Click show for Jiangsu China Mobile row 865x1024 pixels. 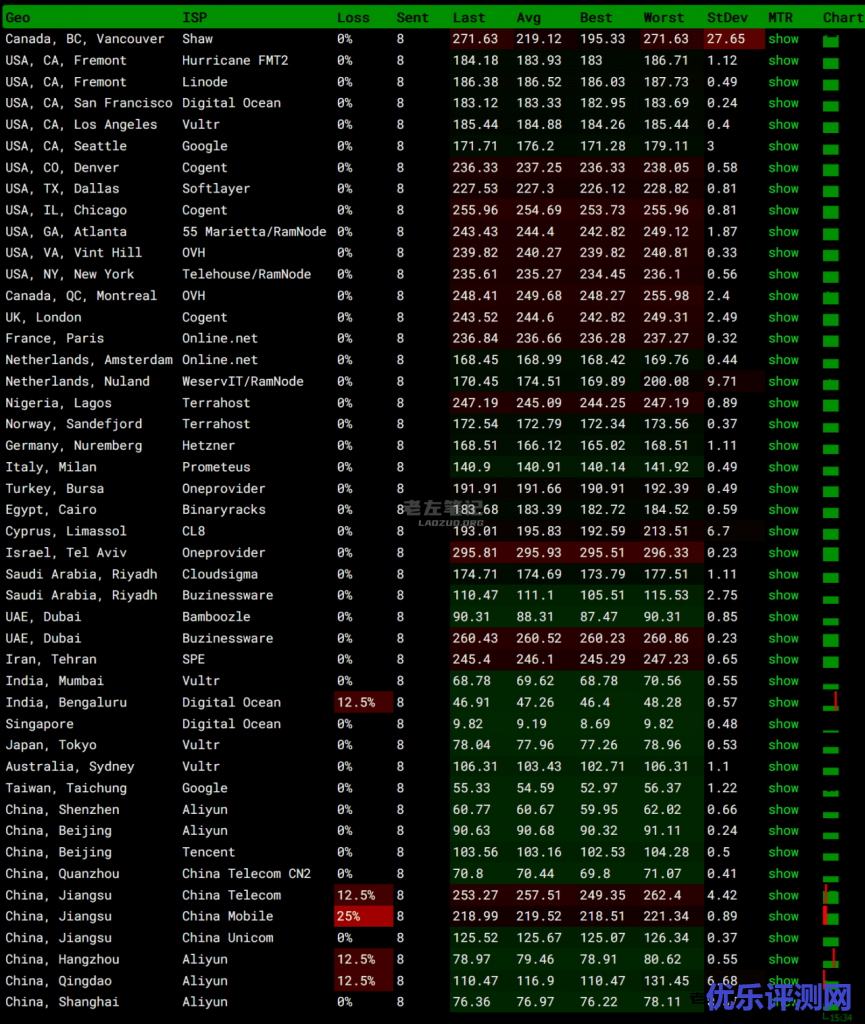tap(783, 917)
